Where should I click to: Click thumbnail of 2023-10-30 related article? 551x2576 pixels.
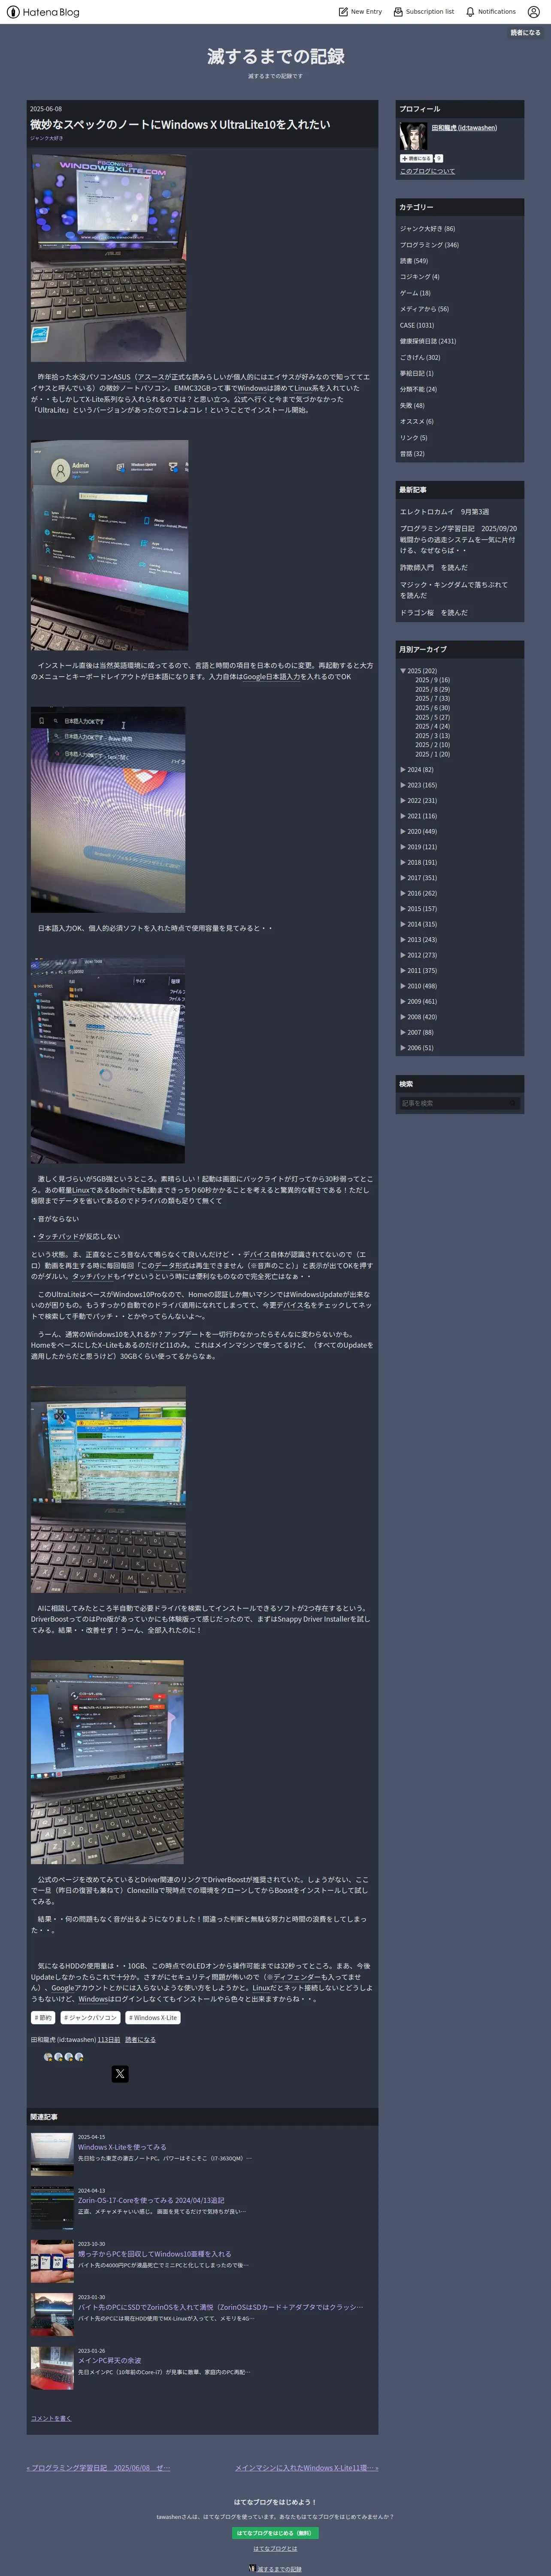[x=52, y=2261]
